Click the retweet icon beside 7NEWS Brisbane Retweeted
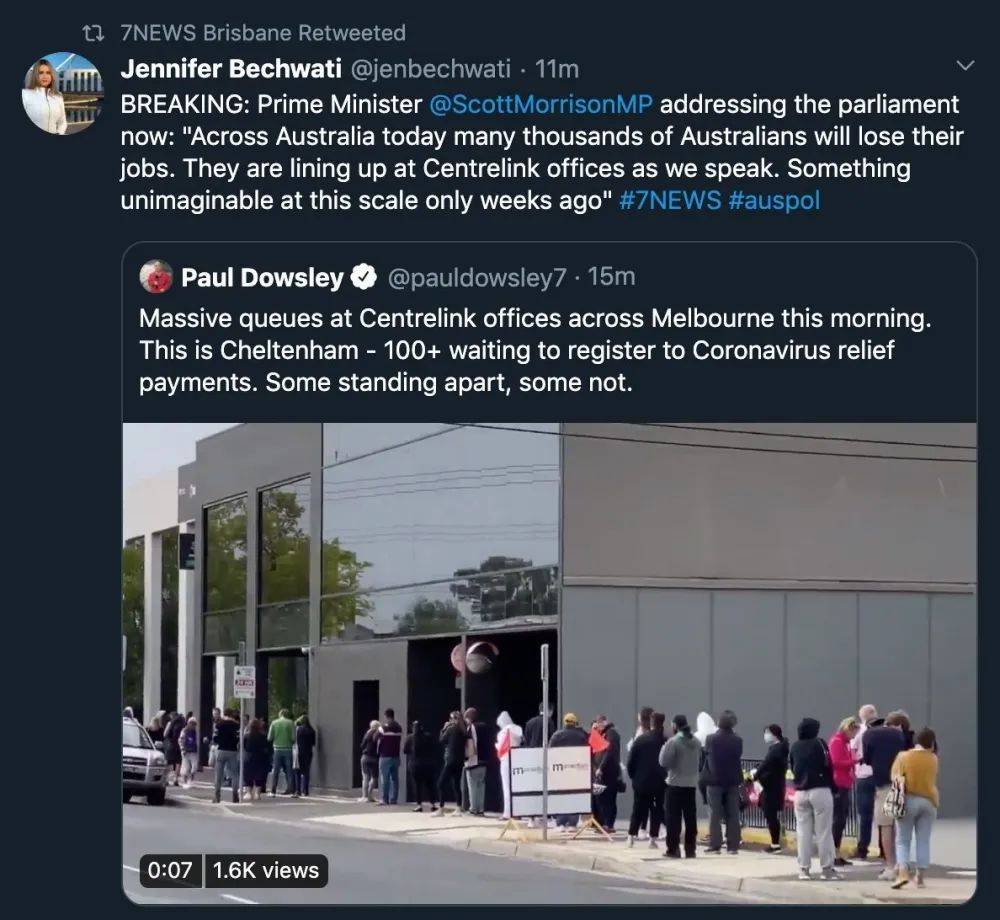1000x920 pixels. 94,33
